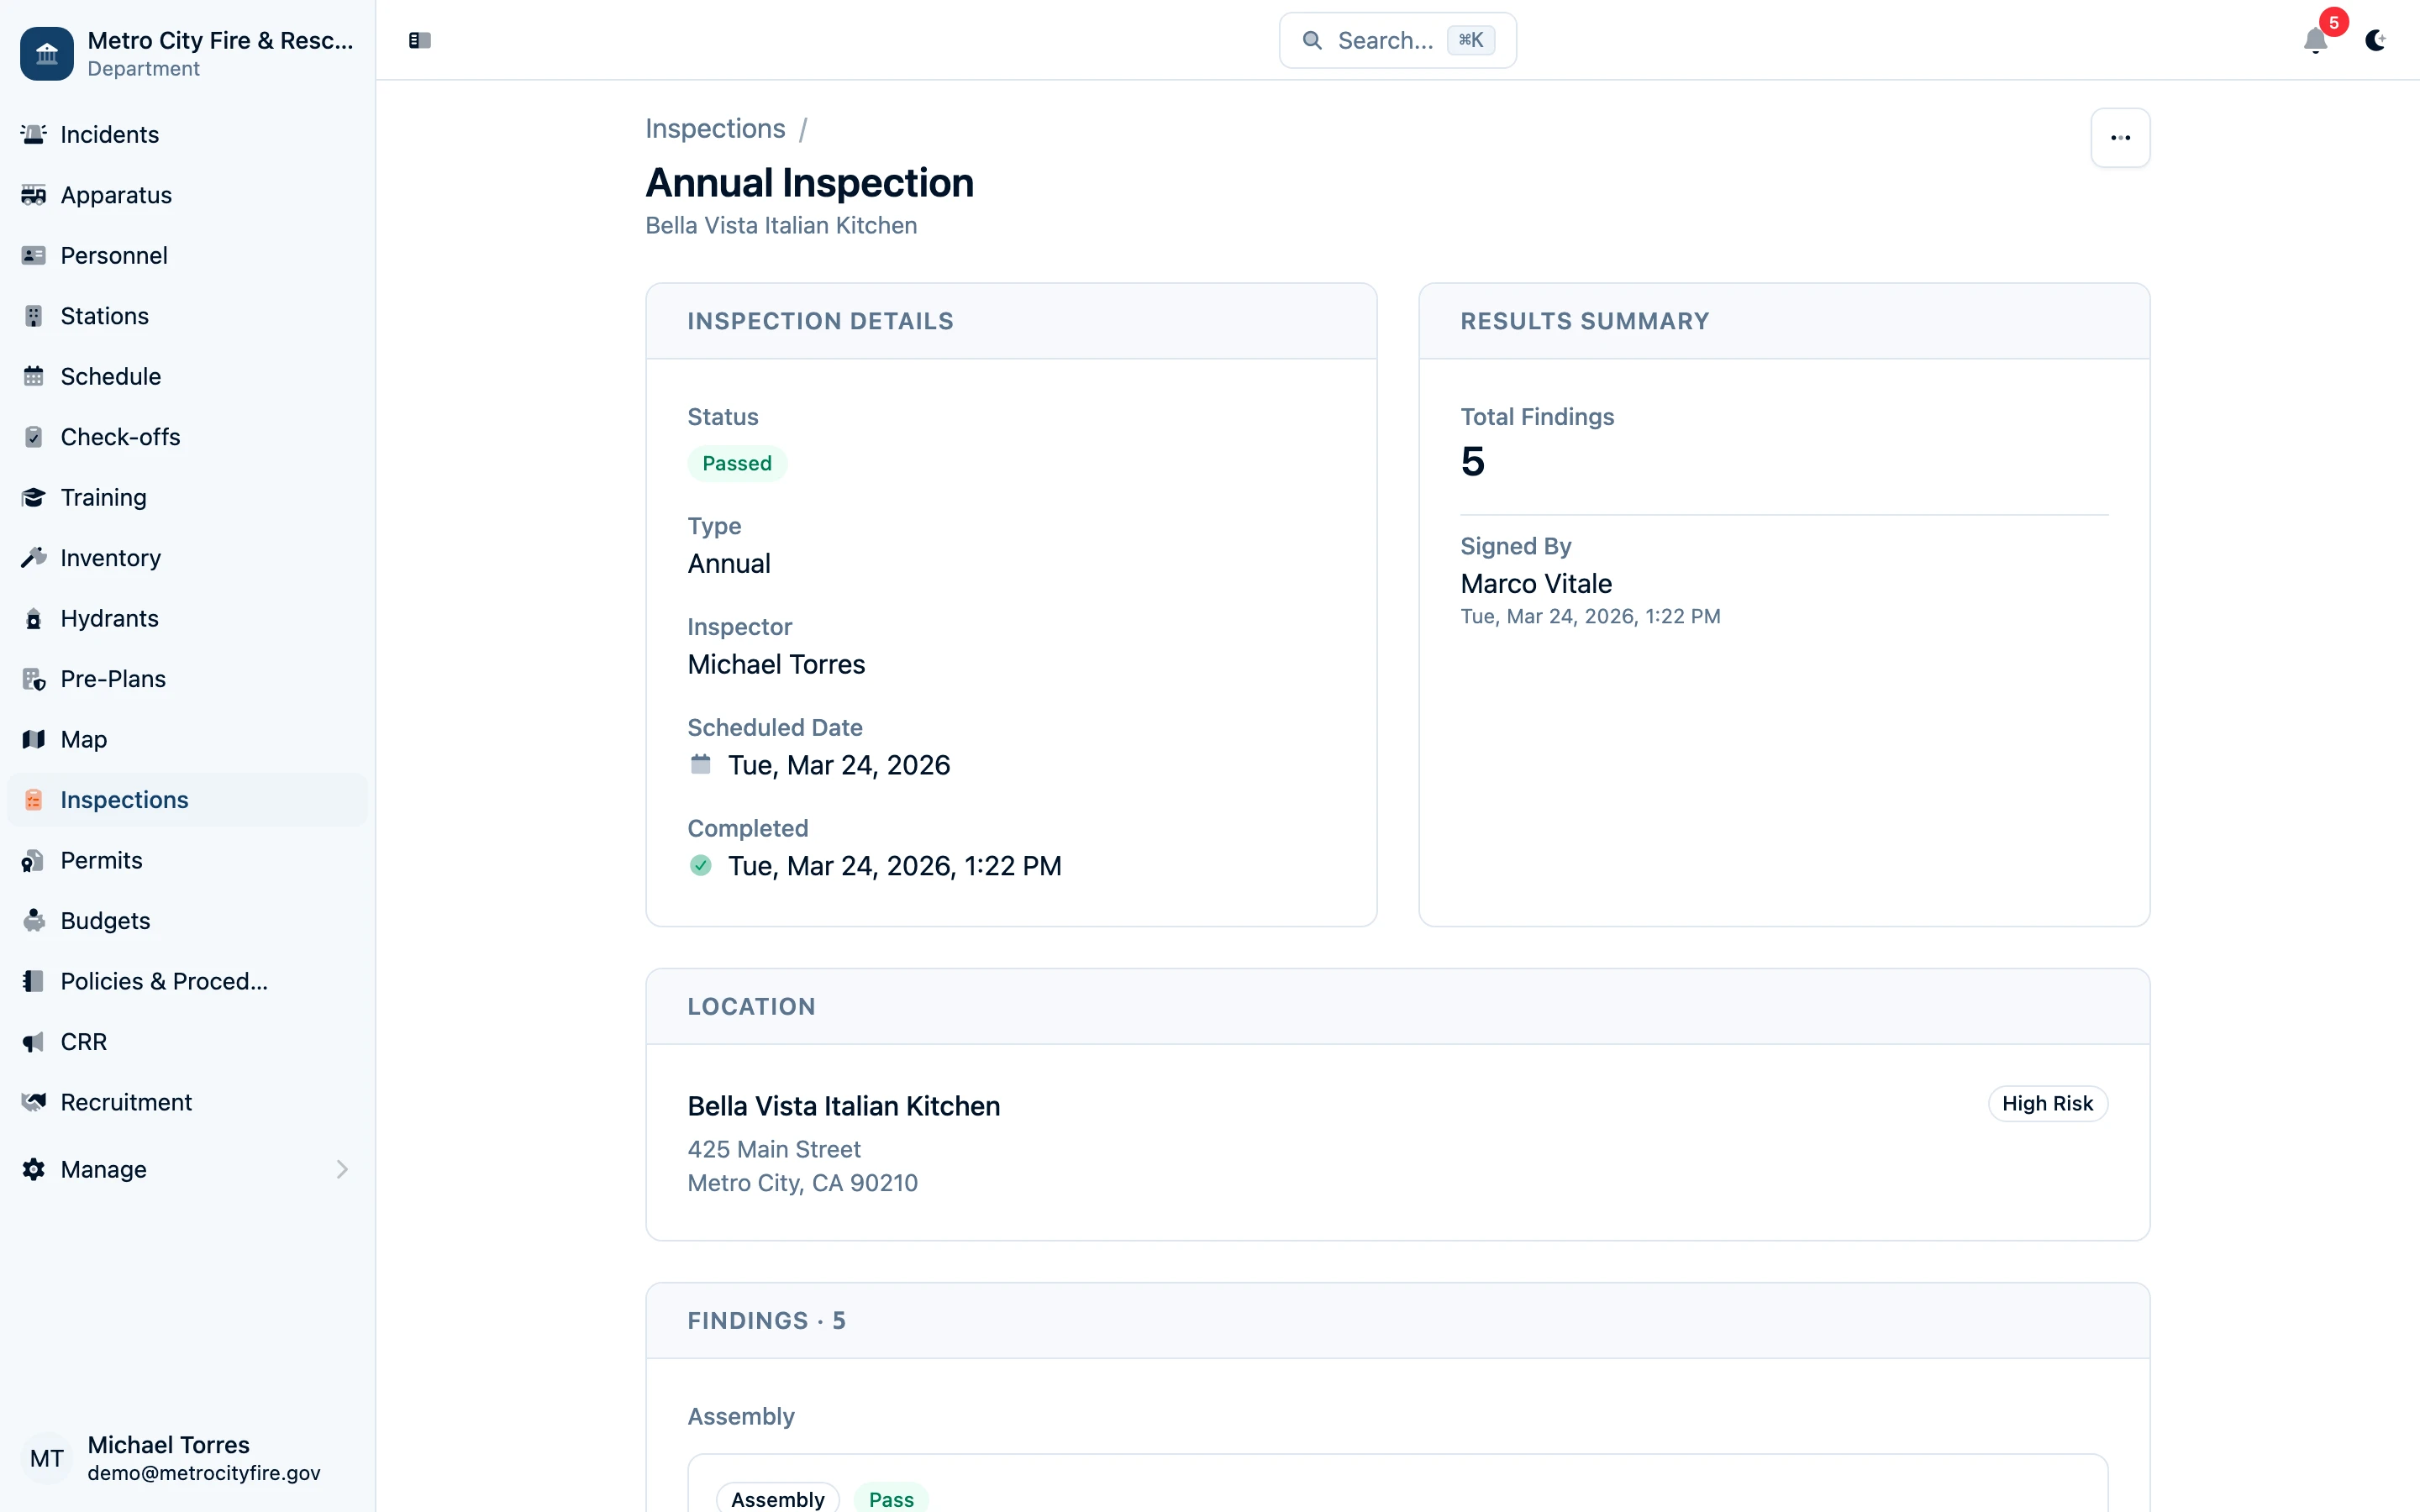Click the Inspections breadcrumb link
The width and height of the screenshot is (2420, 1512).
pos(715,129)
